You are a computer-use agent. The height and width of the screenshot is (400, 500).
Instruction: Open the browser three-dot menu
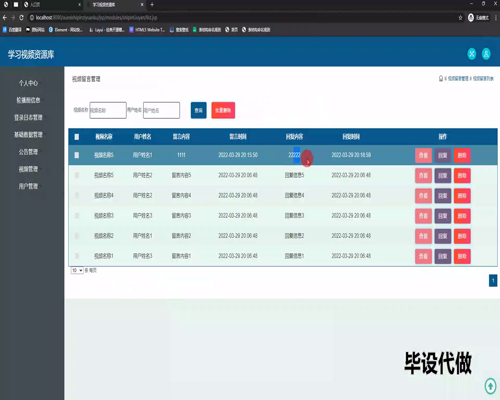point(496,18)
